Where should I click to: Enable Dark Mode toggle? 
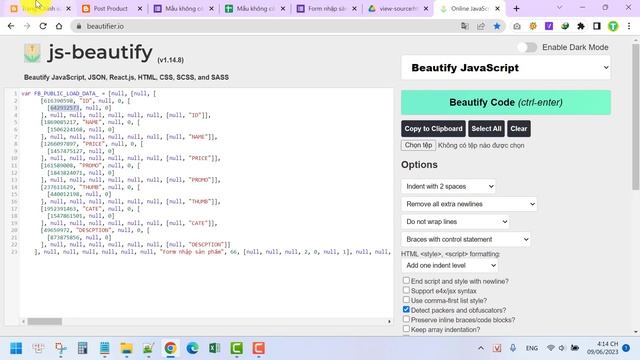[x=527, y=47]
